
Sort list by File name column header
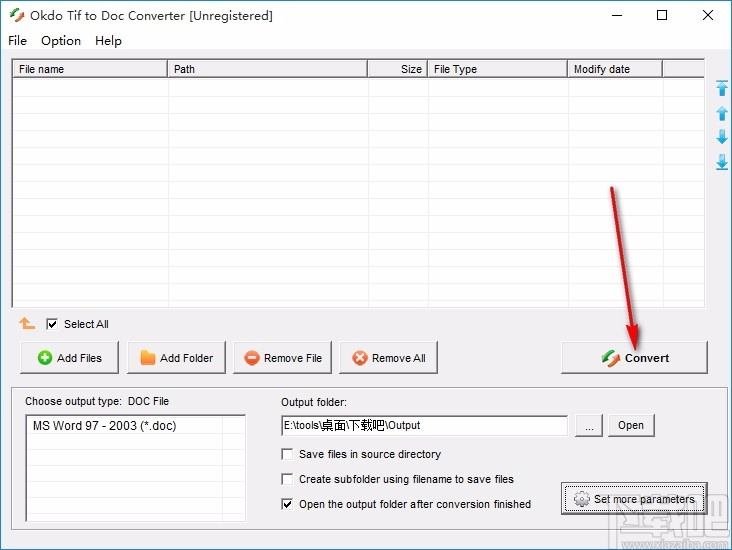[x=90, y=69]
